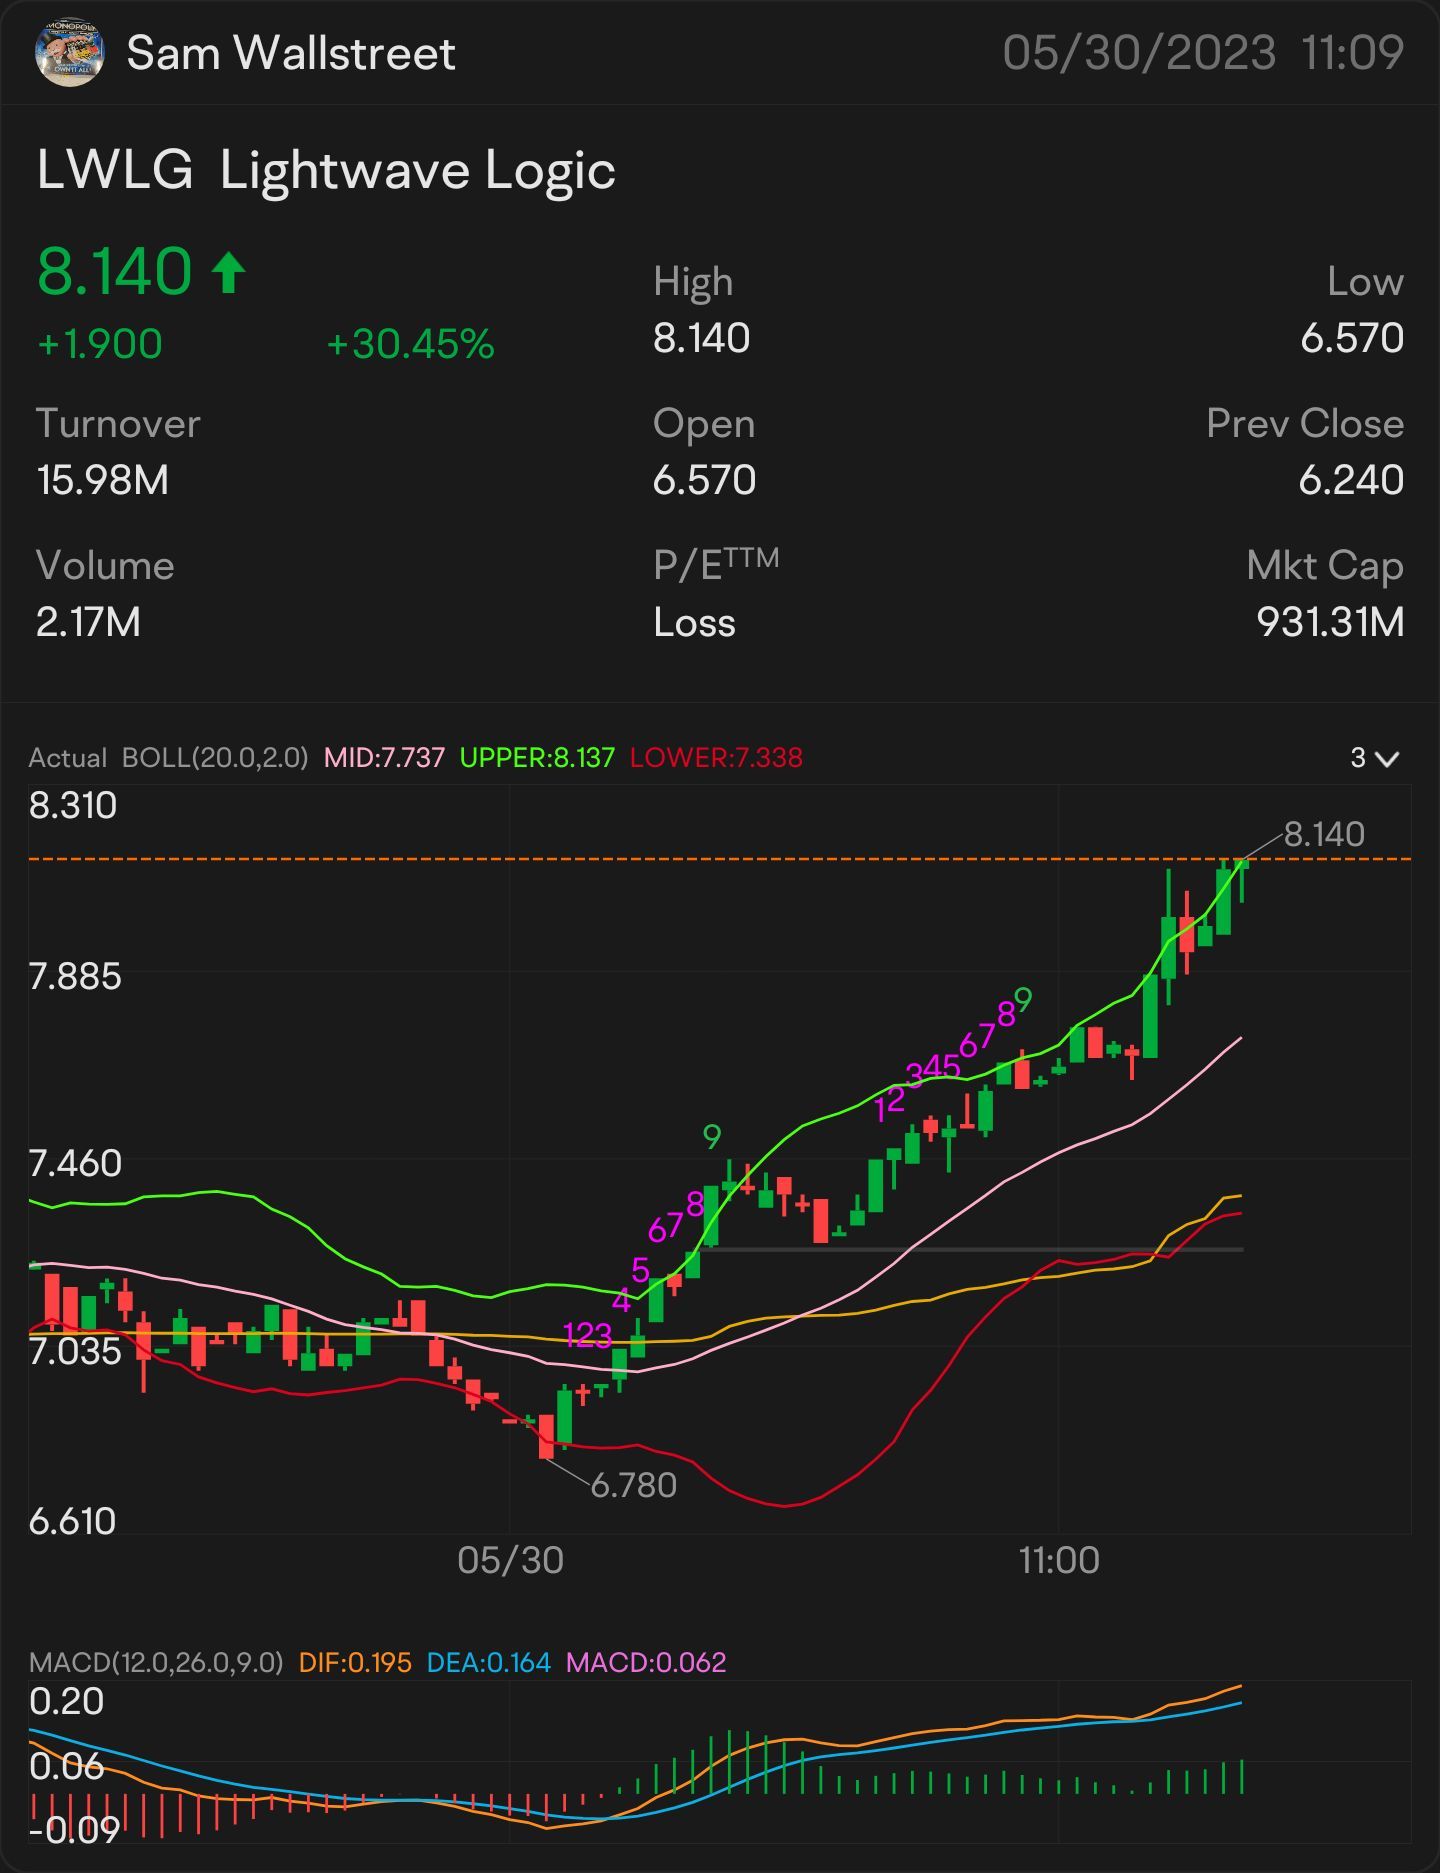Tap the High value 8.140
This screenshot has width=1440, height=1873.
701,338
